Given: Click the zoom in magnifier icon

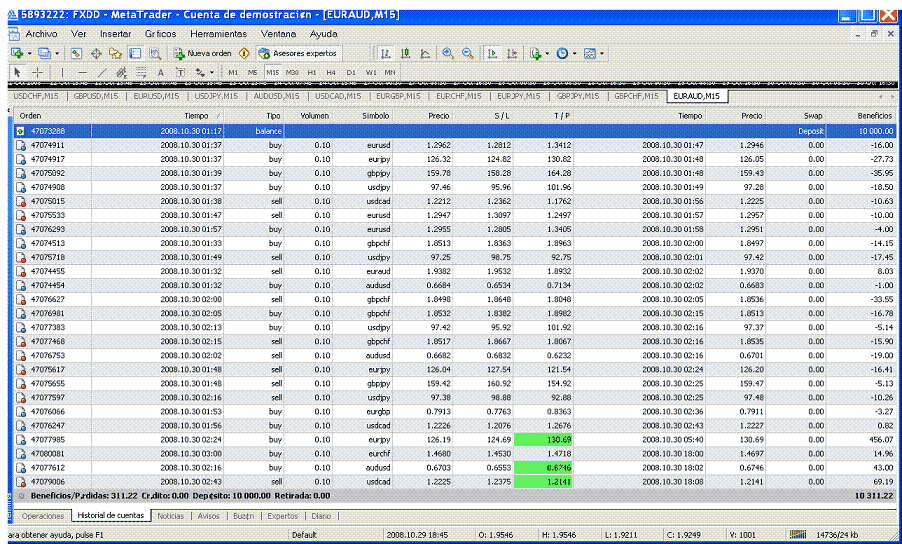Looking at the screenshot, I should coord(447,53).
